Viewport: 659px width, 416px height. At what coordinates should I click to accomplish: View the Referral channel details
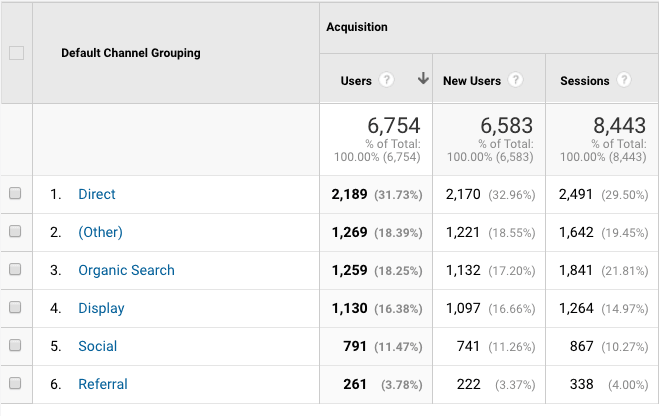[x=103, y=384]
